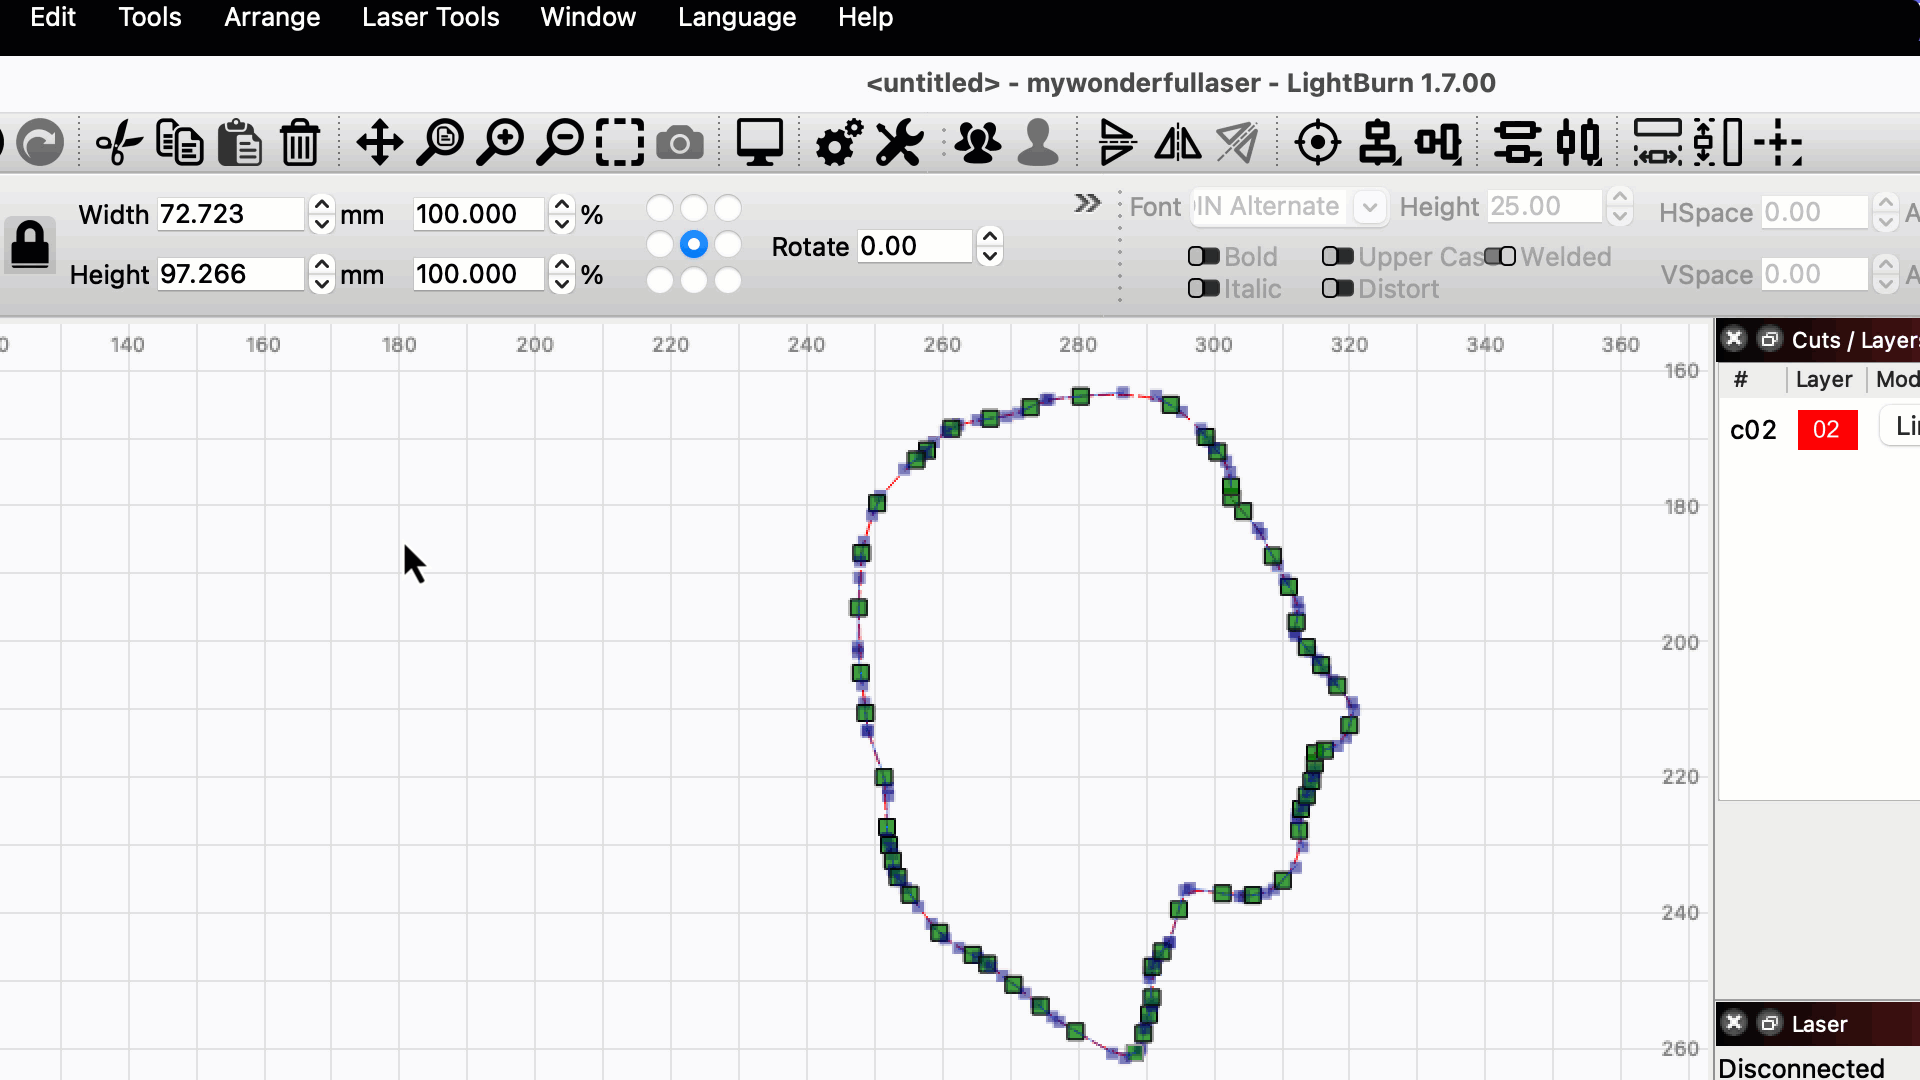
Task: Click the Zoom Out magnifier icon
Action: 560,142
